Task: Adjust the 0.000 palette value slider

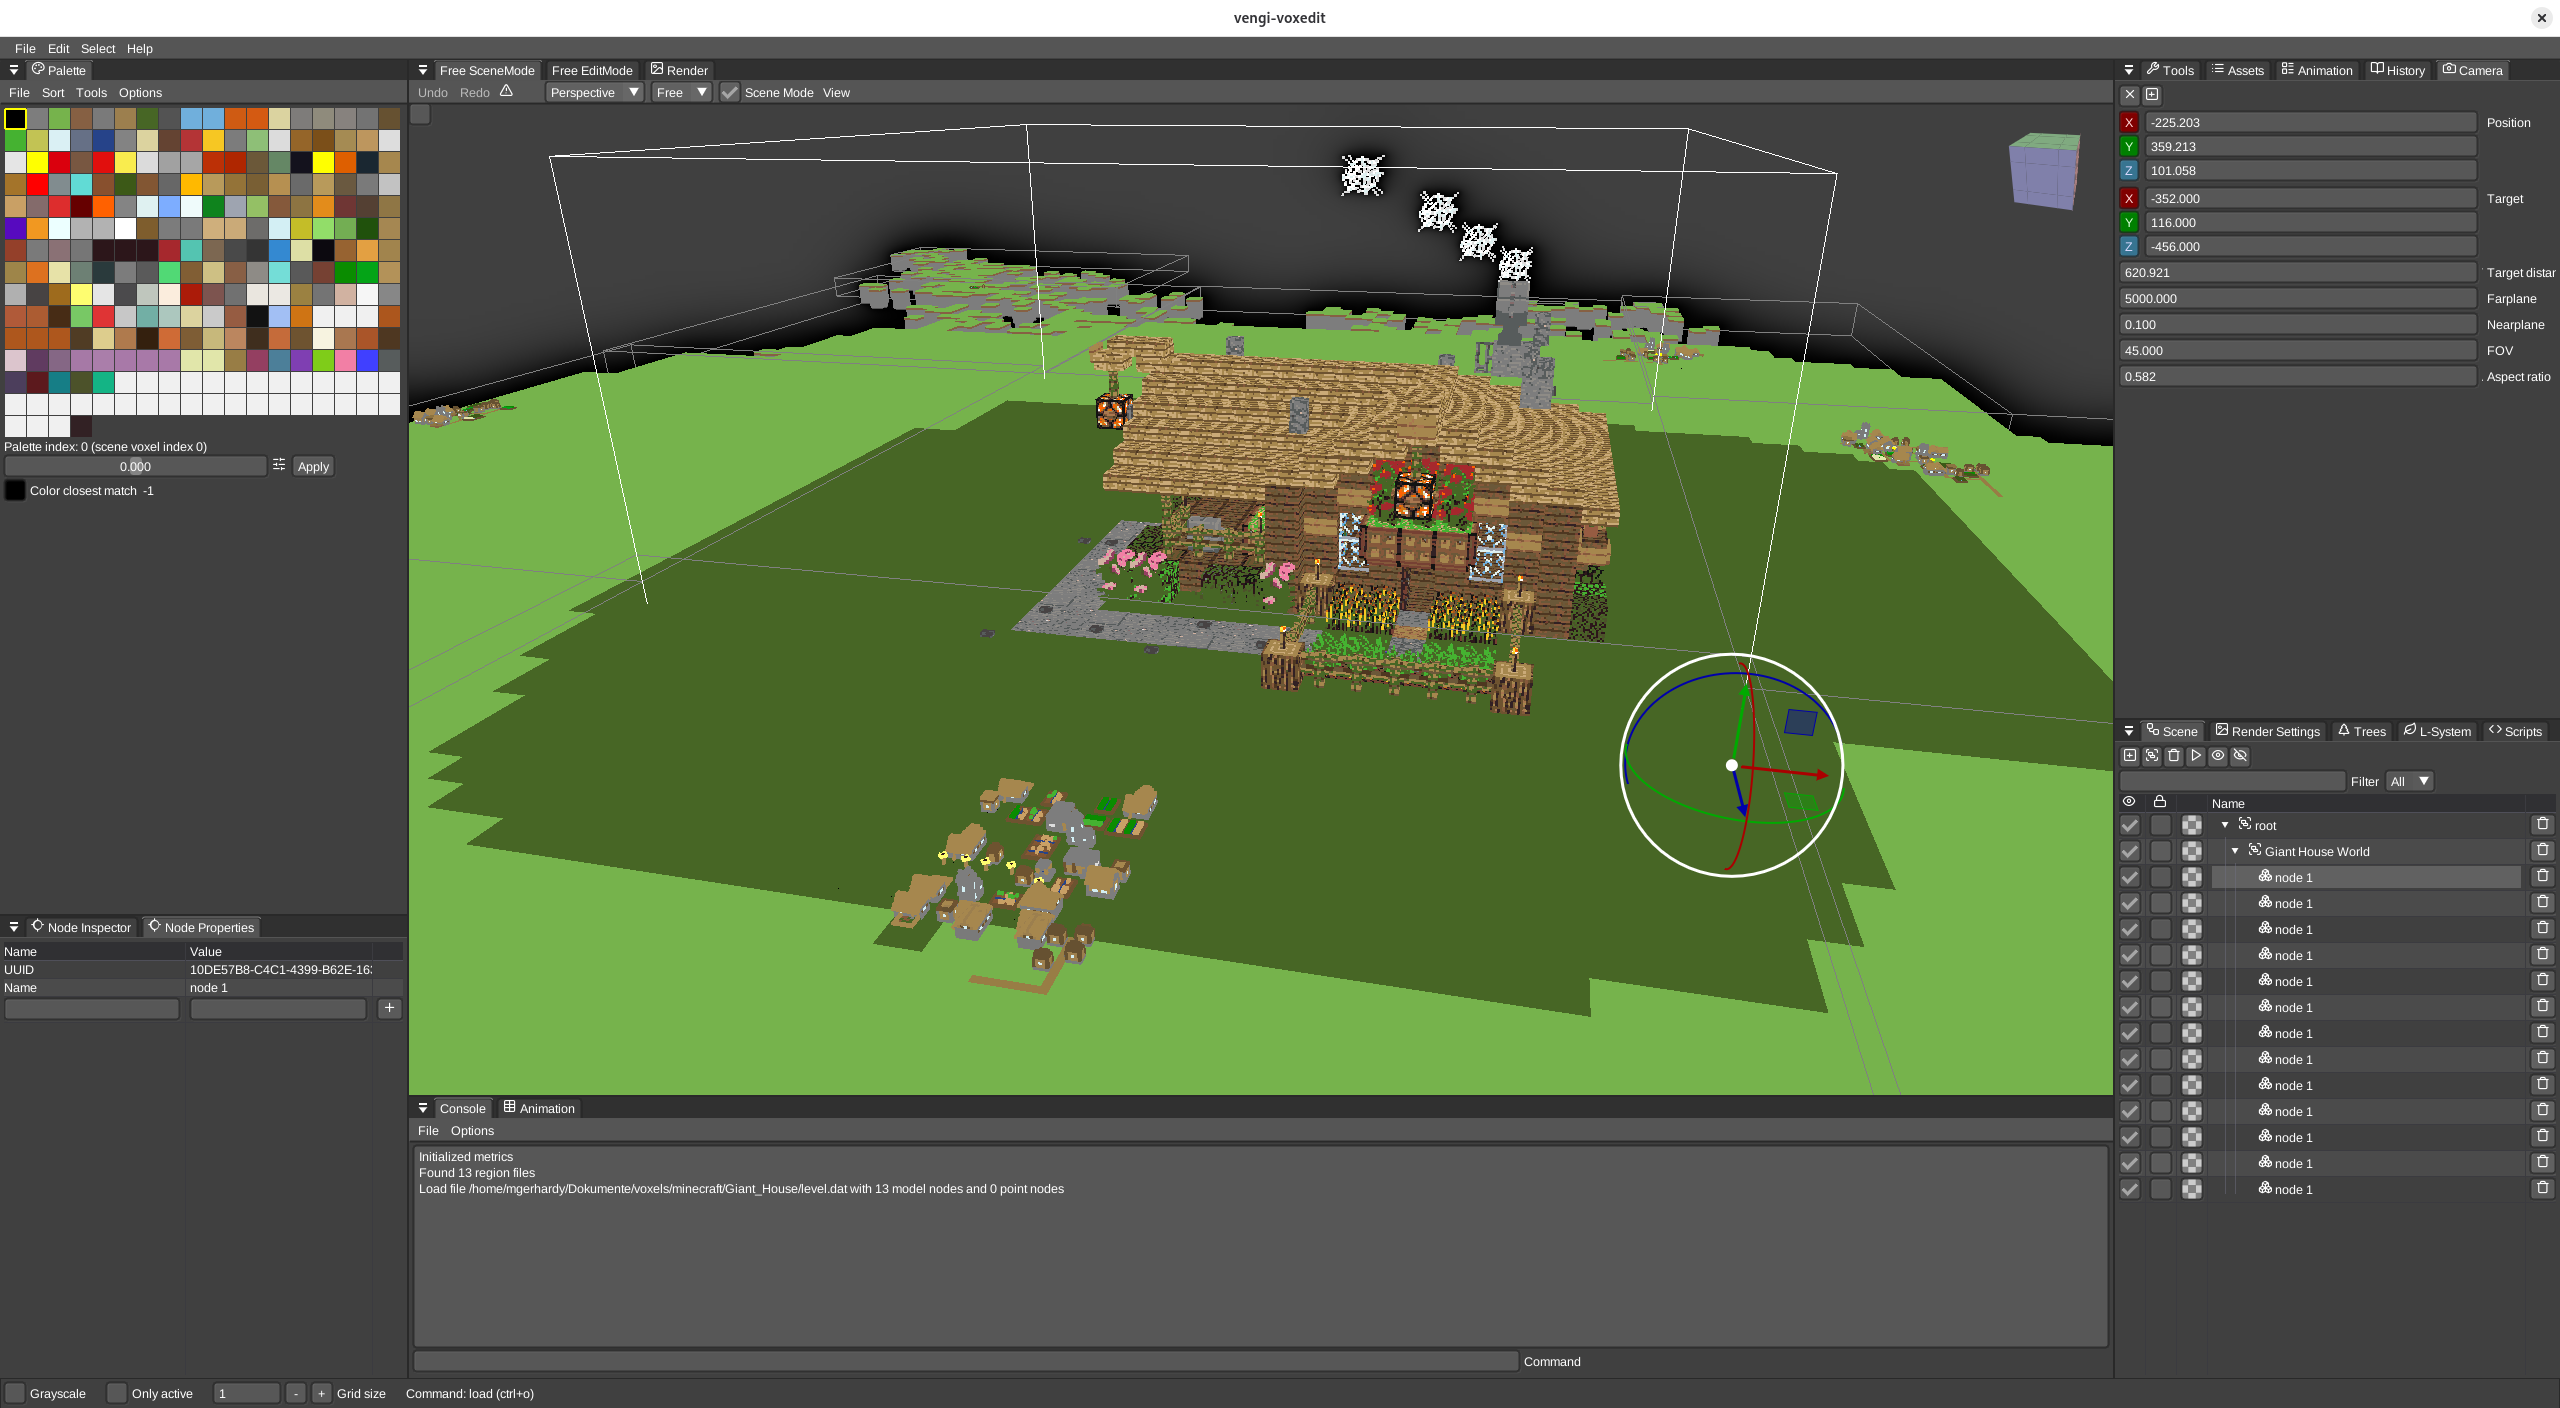Action: [x=135, y=466]
